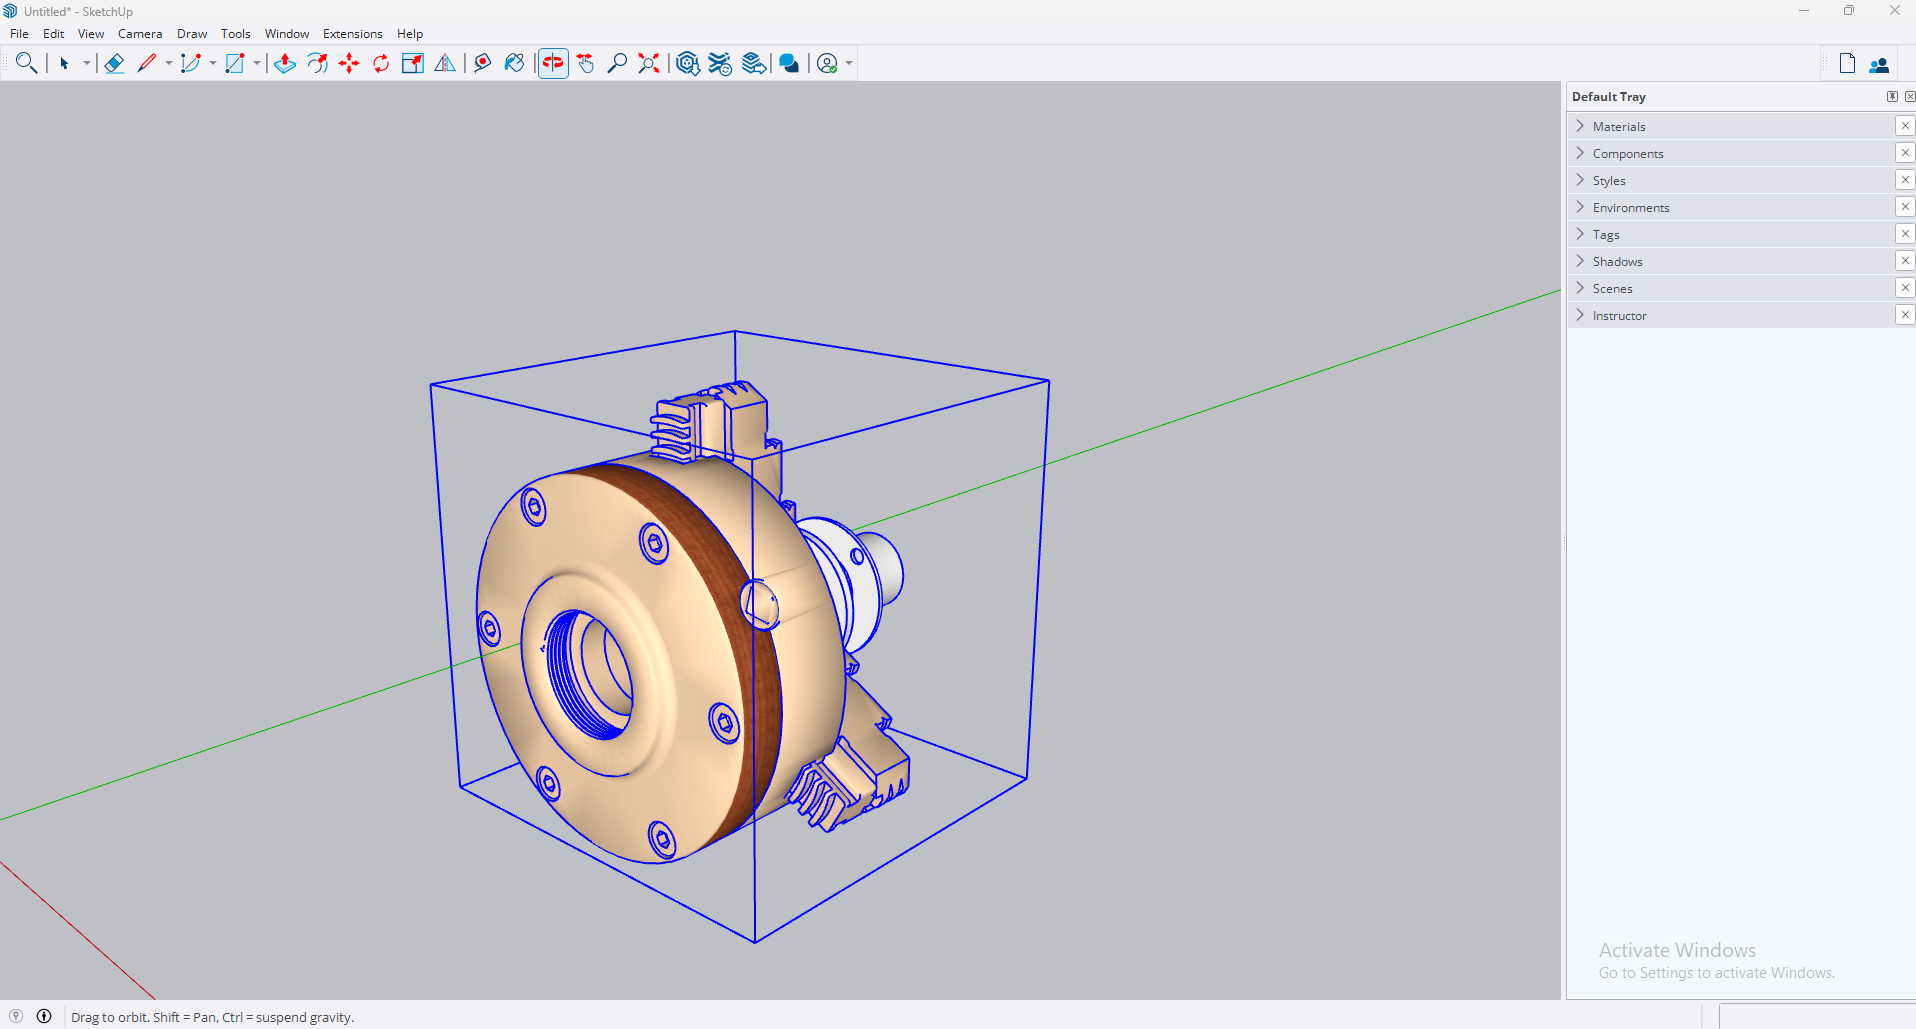Viewport: 1916px width, 1029px height.
Task: Select the Move tool
Action: tap(349, 63)
